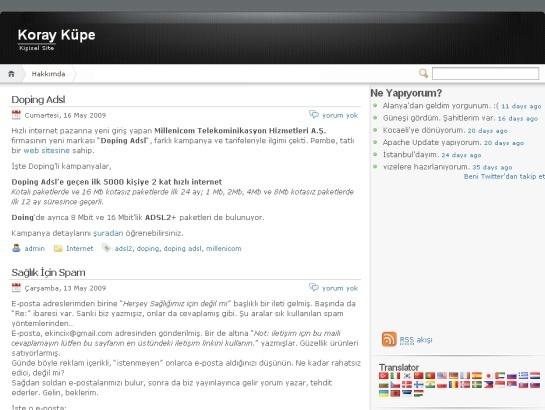Open the Doping Adsl post title
Screen dimensions: 545x410
tap(38, 100)
